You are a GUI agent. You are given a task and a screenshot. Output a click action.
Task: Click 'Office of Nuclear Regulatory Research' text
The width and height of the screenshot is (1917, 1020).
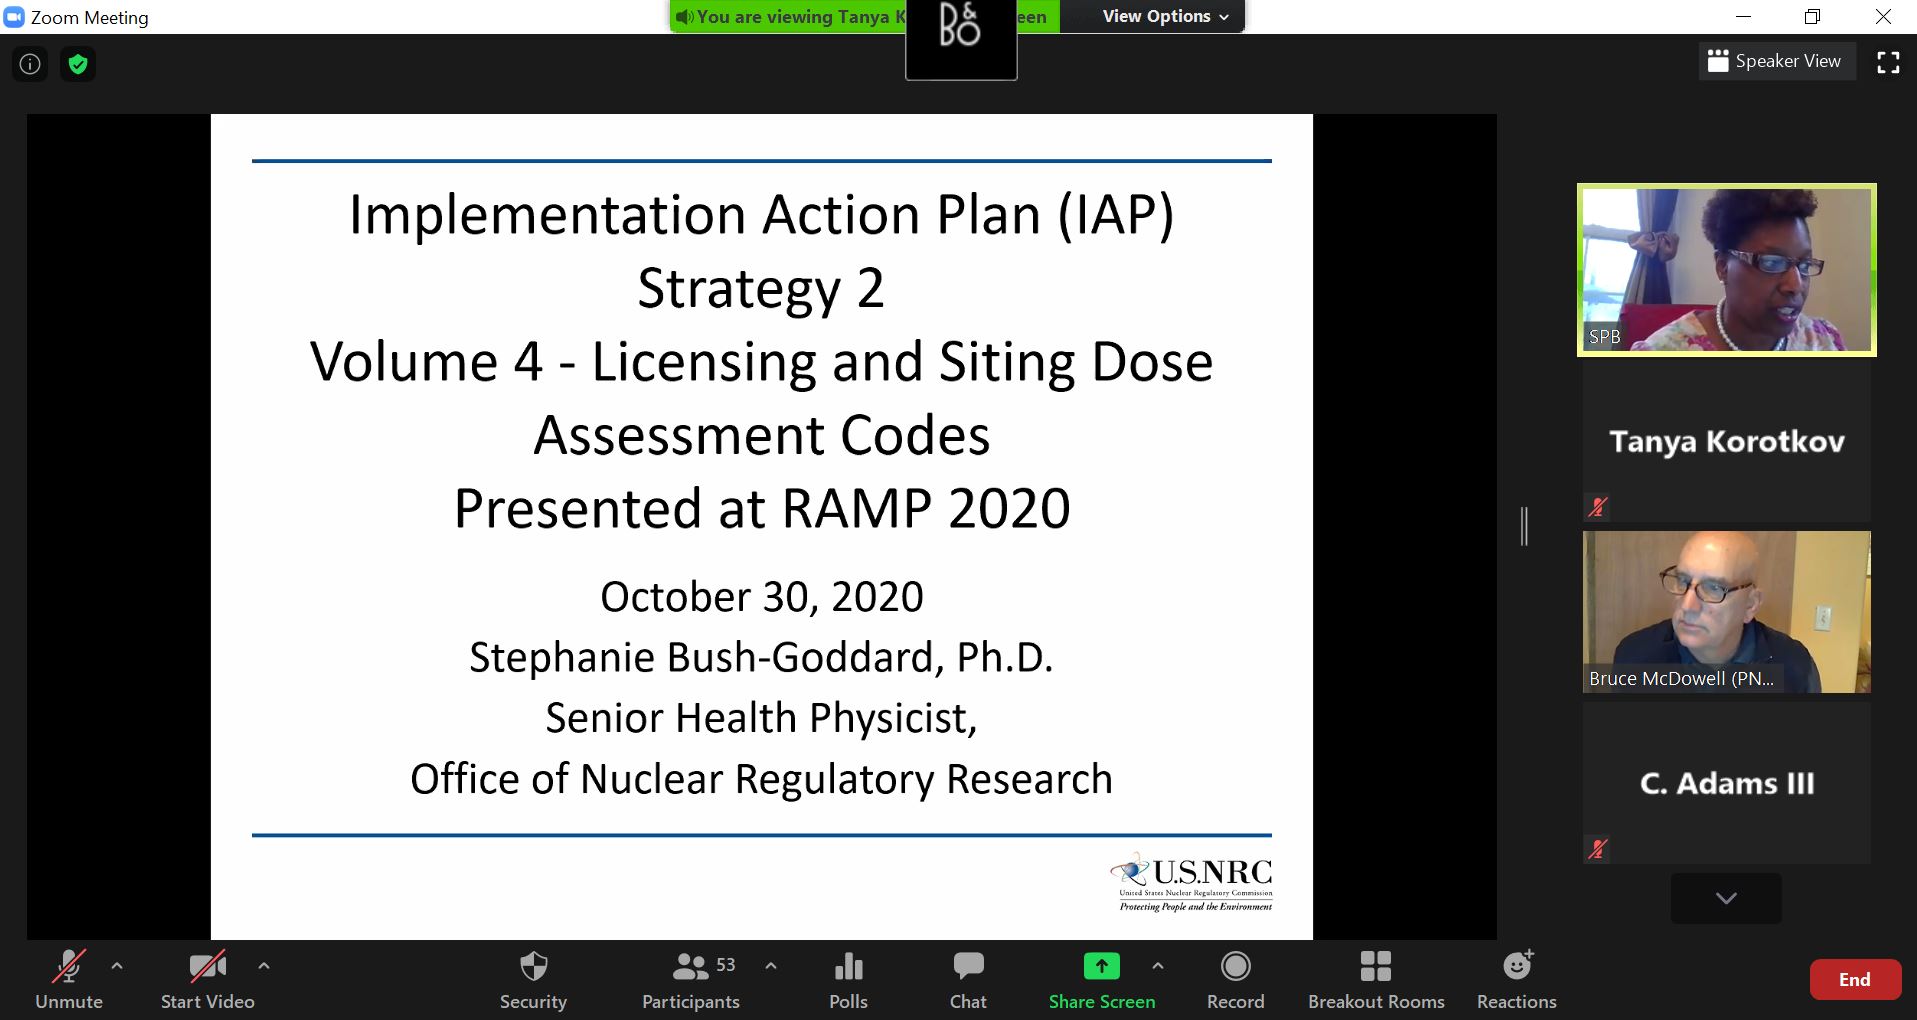click(761, 779)
